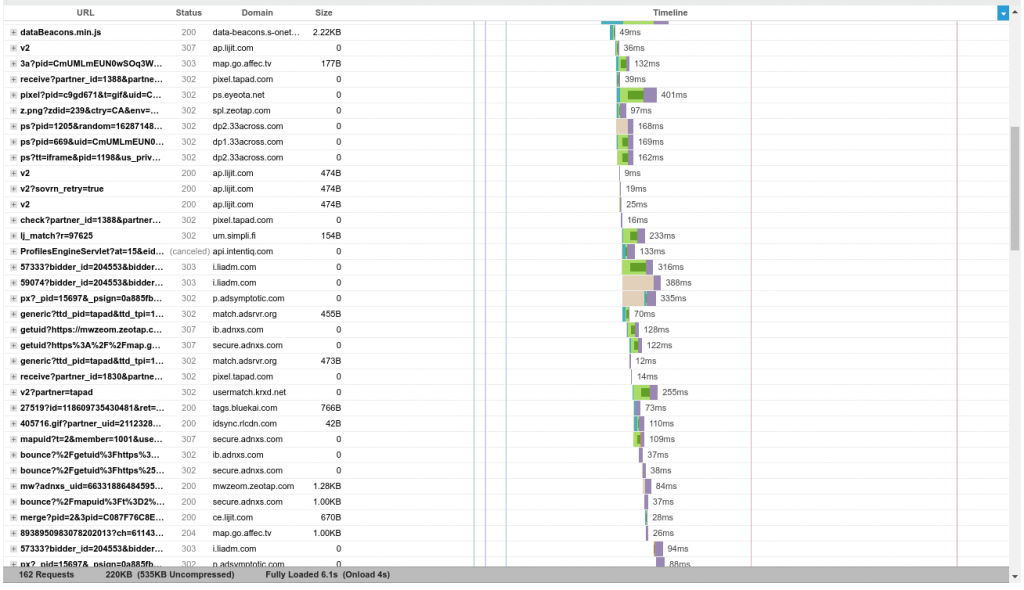Click the vertical scrollbar thumb on the right

coord(1015,190)
